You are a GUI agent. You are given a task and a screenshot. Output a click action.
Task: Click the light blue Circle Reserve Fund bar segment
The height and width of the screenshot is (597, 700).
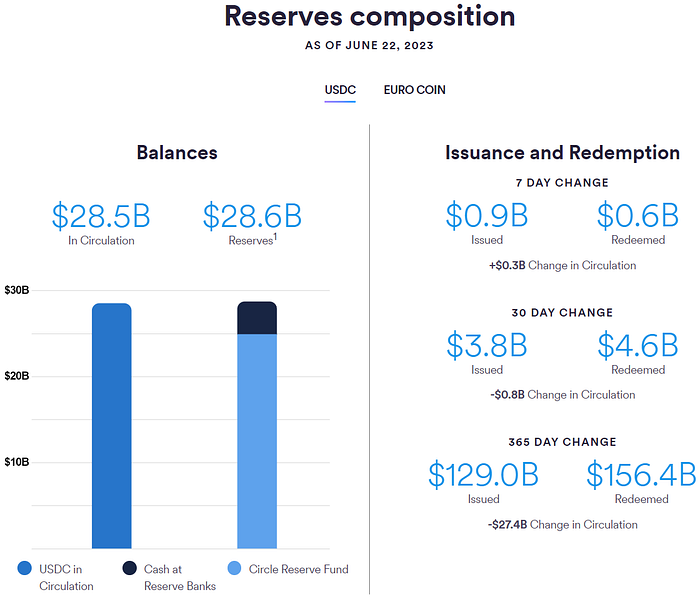coord(257,440)
